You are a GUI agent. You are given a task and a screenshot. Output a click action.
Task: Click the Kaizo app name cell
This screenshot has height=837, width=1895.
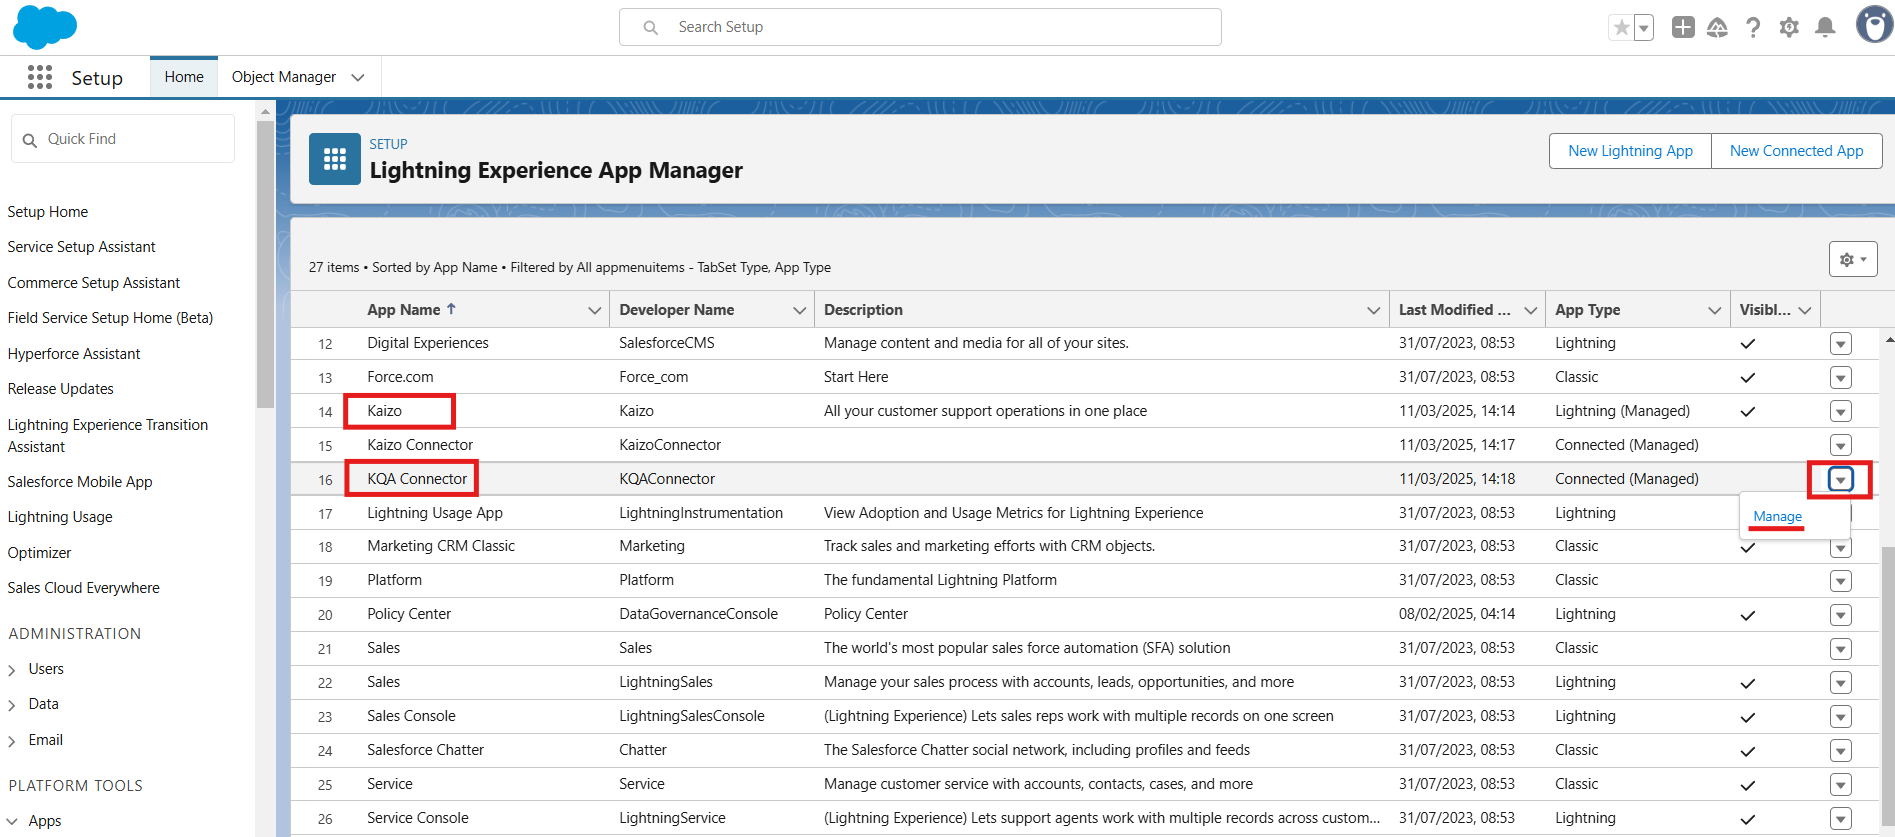pyautogui.click(x=385, y=411)
